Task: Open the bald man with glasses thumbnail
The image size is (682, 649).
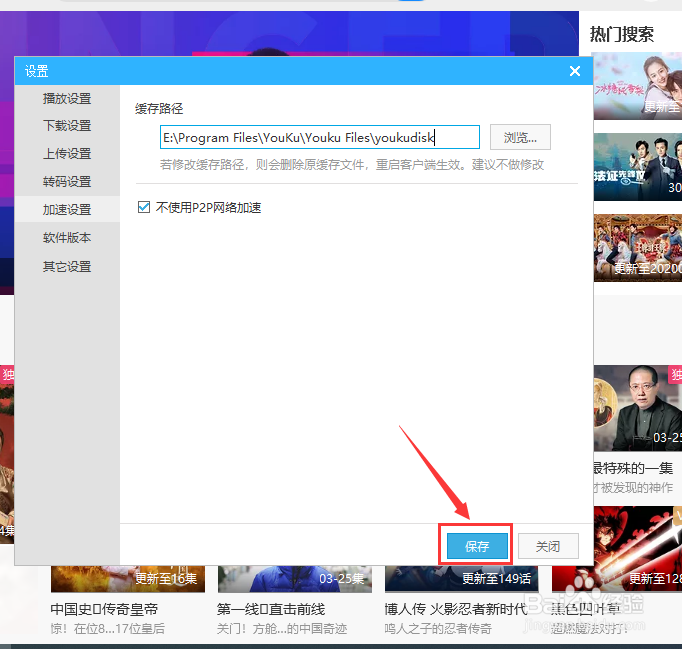Action: (x=638, y=408)
